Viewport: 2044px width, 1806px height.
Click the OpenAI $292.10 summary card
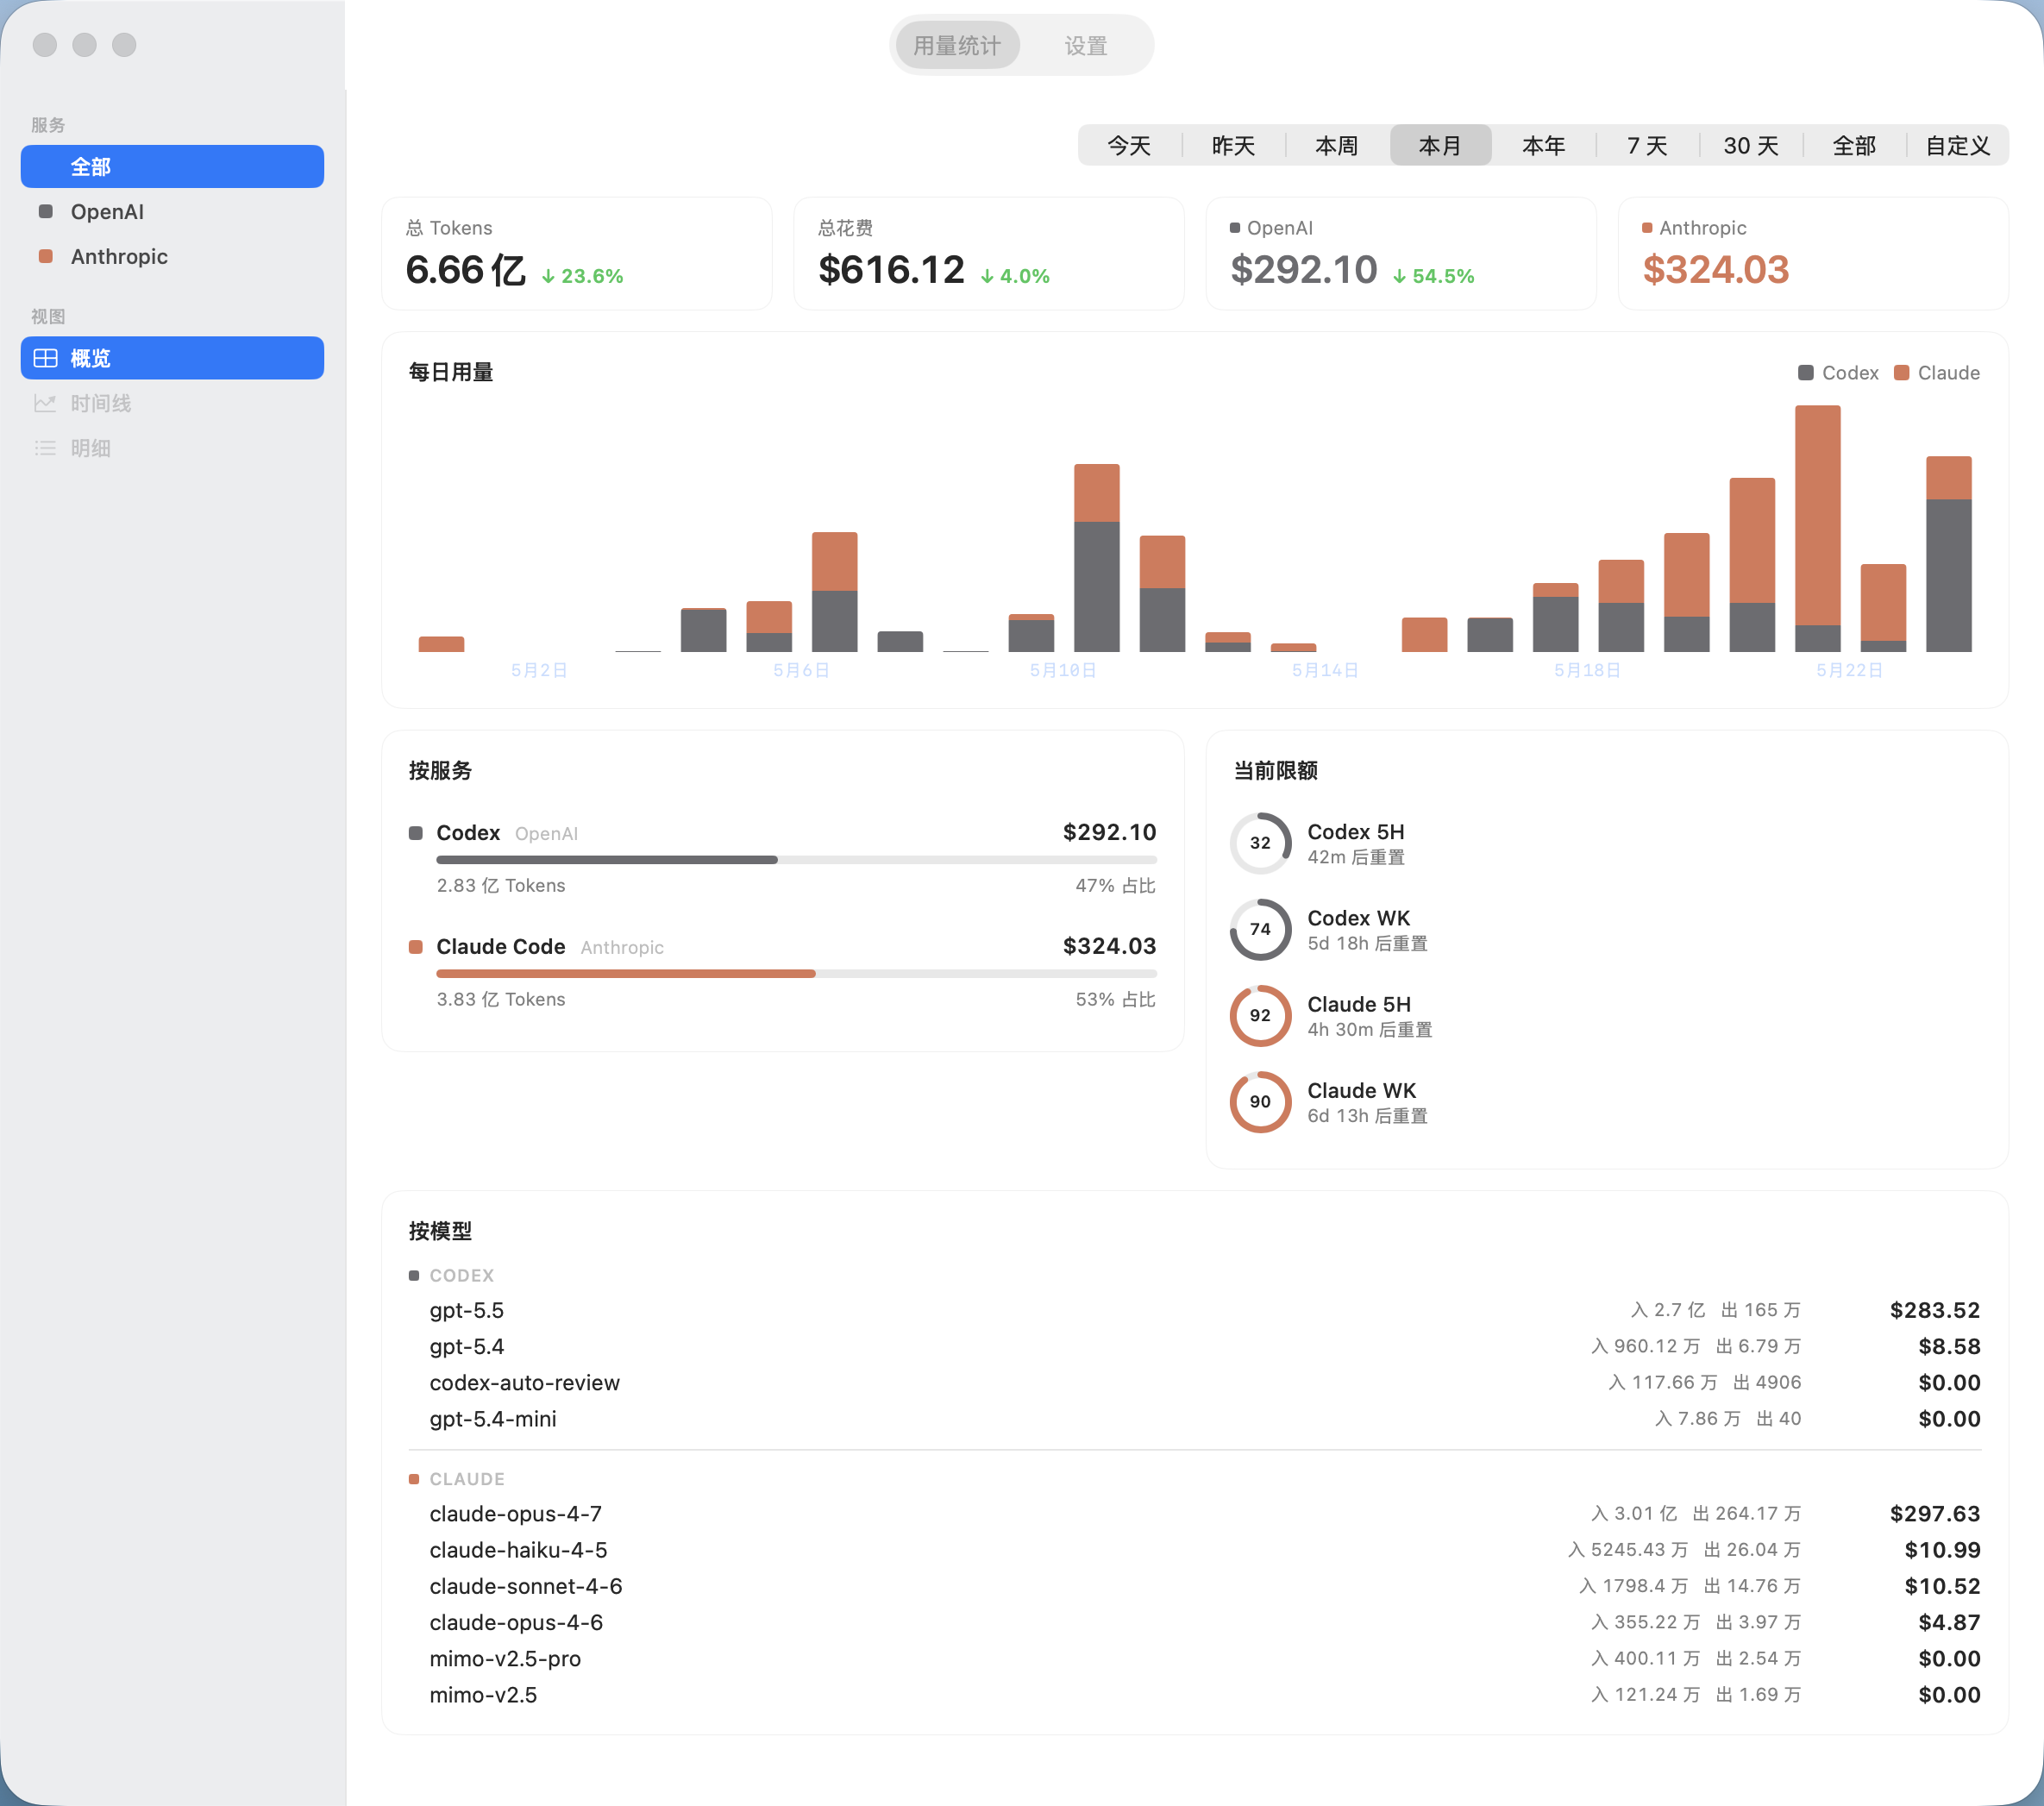pos(1401,254)
